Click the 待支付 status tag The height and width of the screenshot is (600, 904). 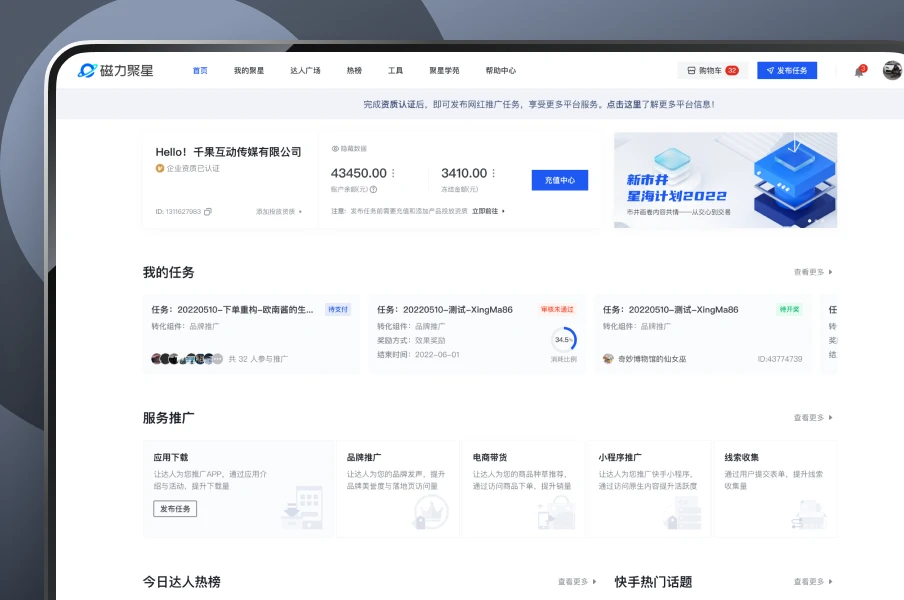[338, 310]
